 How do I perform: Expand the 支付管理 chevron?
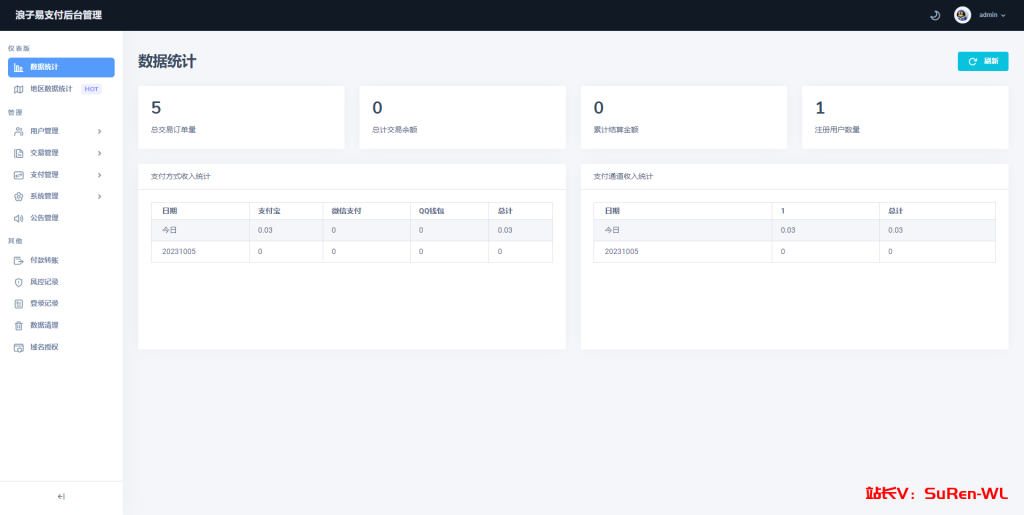pos(99,175)
